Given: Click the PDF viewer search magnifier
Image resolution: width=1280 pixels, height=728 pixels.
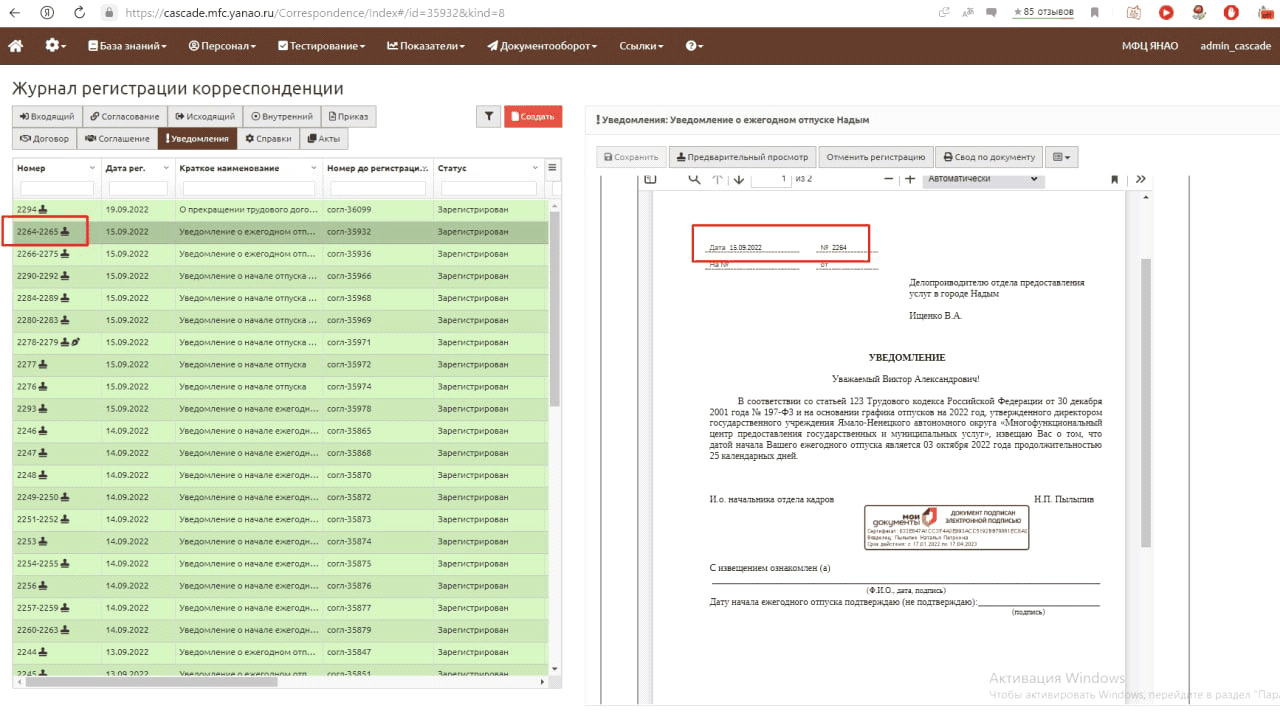Looking at the screenshot, I should tap(694, 179).
